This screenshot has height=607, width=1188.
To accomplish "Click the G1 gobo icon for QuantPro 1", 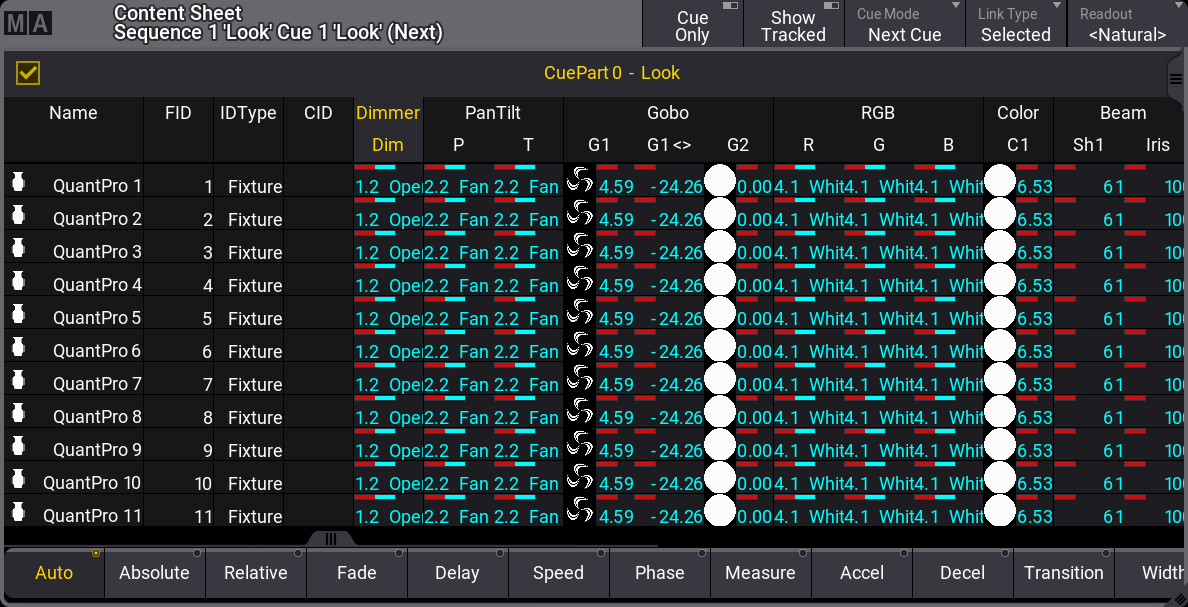I will [x=580, y=180].
